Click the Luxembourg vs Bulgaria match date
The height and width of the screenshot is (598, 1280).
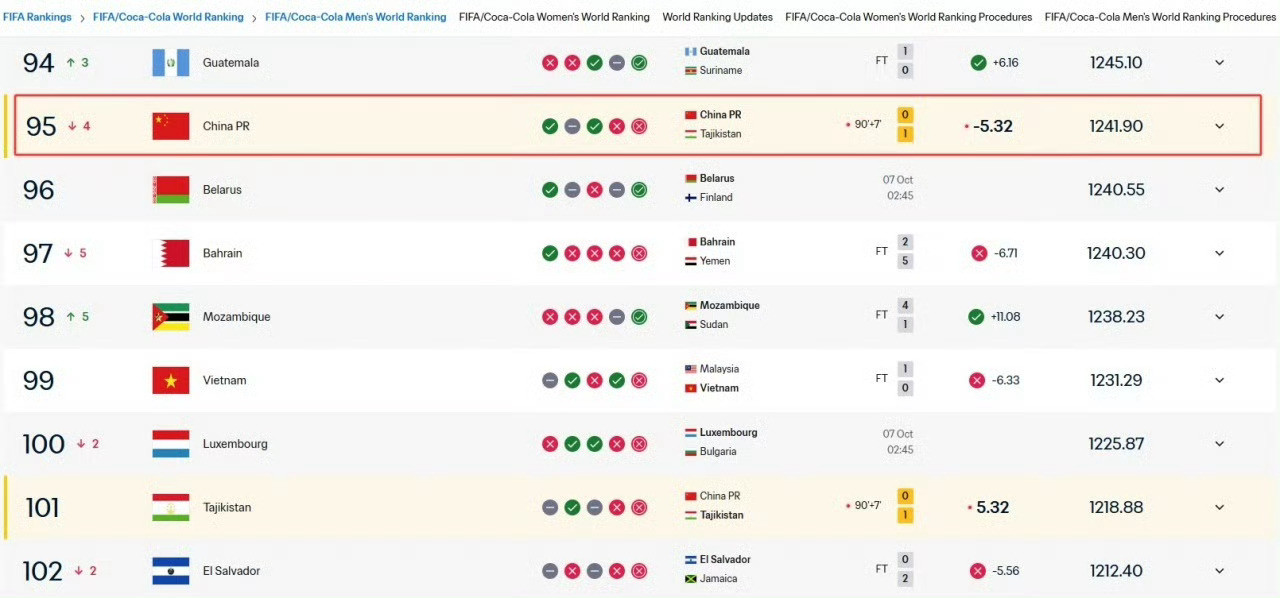(x=898, y=442)
